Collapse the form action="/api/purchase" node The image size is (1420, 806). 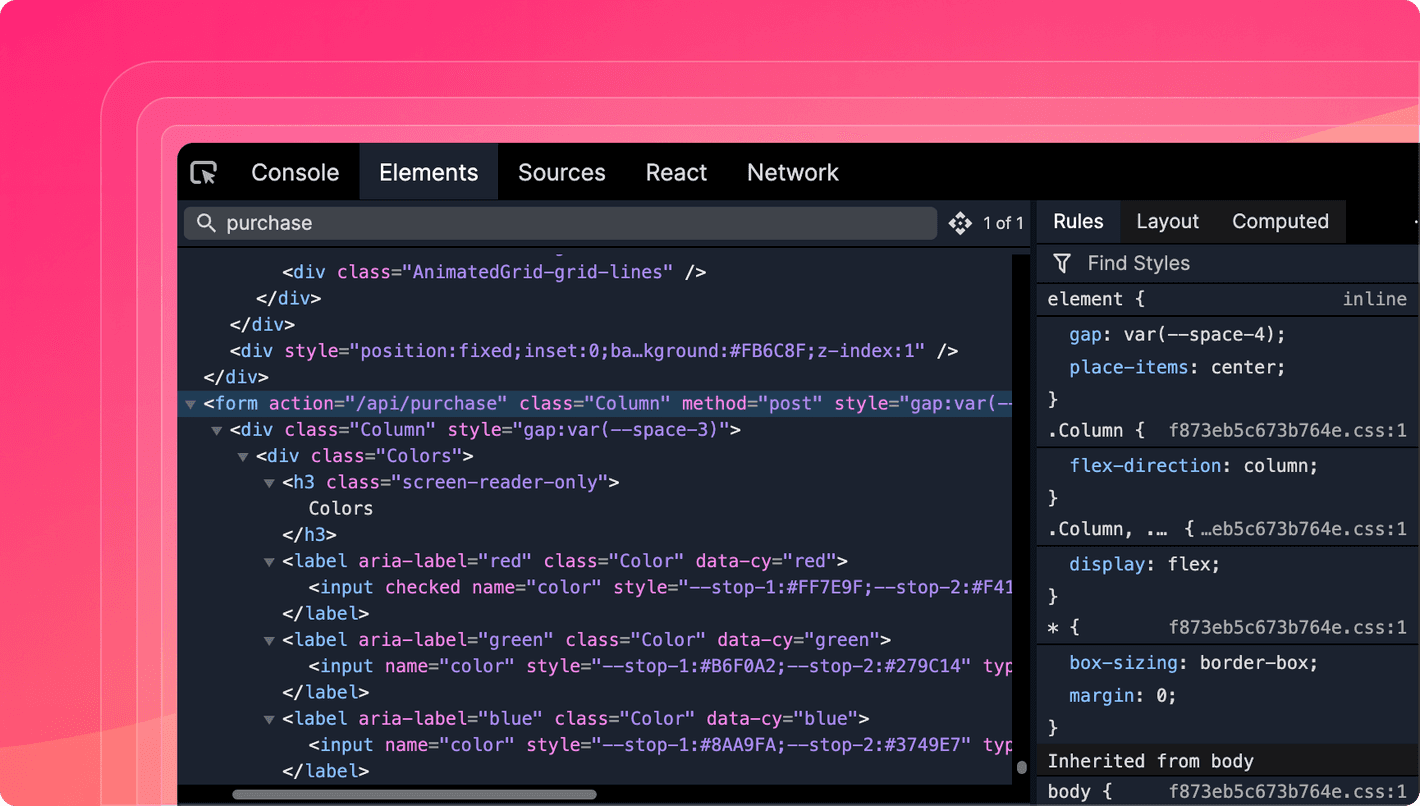190,404
